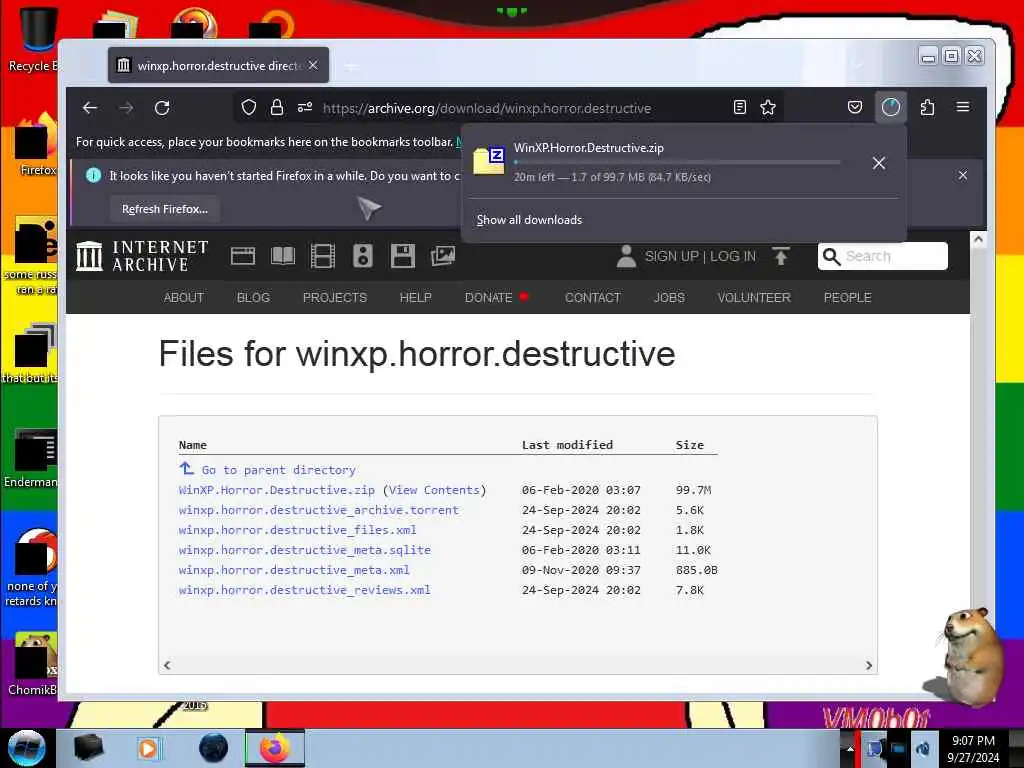Open the PEOPLE menu item
The height and width of the screenshot is (768, 1024).
(848, 298)
